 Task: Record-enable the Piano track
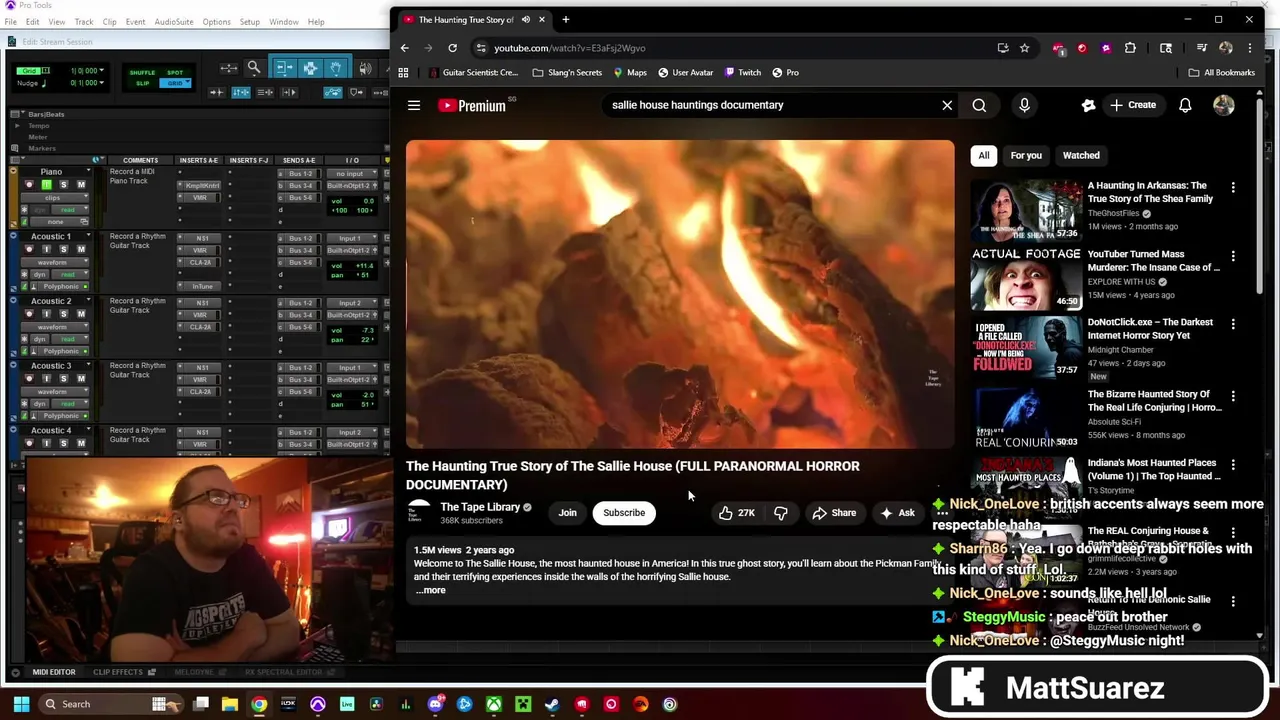29,185
